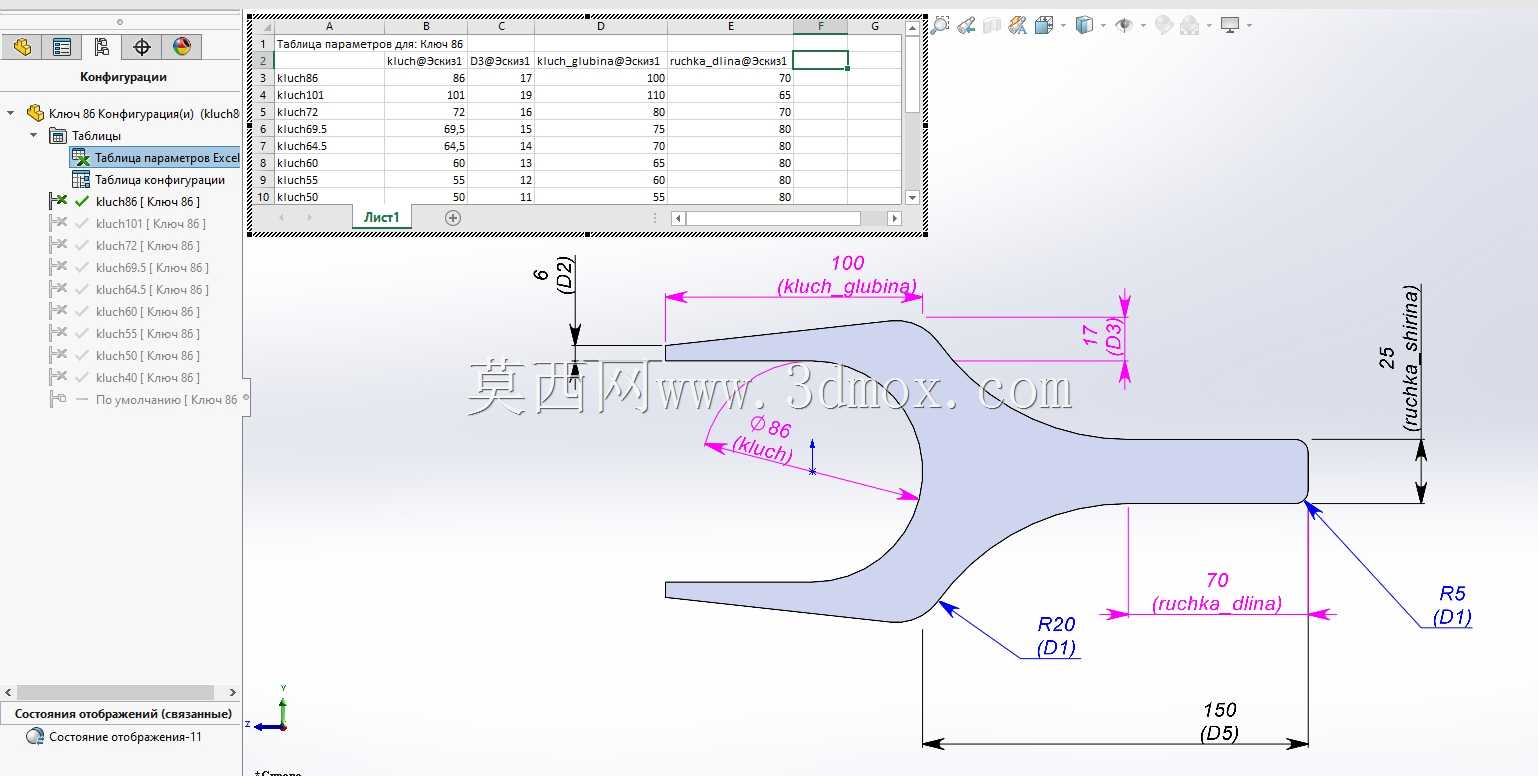Click the Zoom to Area magnifier icon
This screenshot has width=1538, height=776.
tap(940, 26)
